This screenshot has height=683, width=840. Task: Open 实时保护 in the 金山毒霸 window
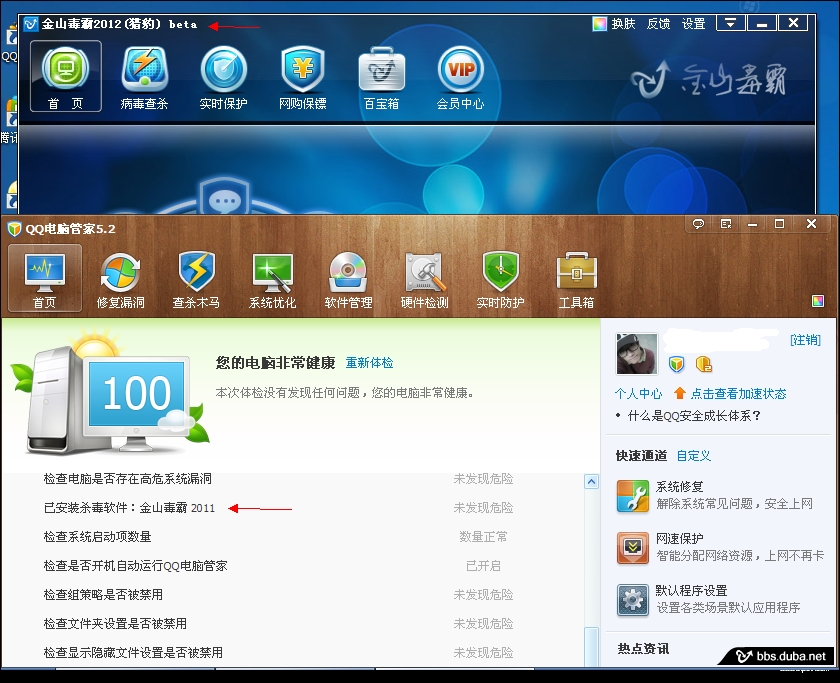click(x=223, y=77)
